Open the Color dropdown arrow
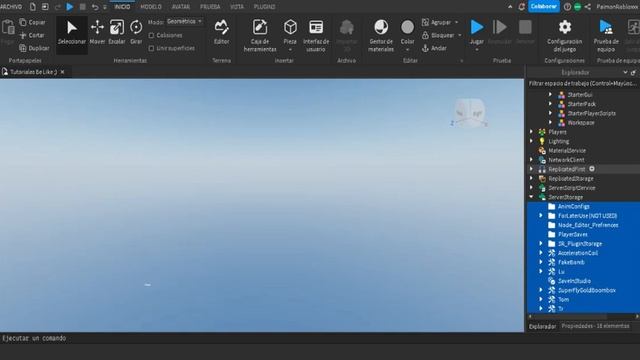Viewport: 640px width, 360px height. pos(407,50)
